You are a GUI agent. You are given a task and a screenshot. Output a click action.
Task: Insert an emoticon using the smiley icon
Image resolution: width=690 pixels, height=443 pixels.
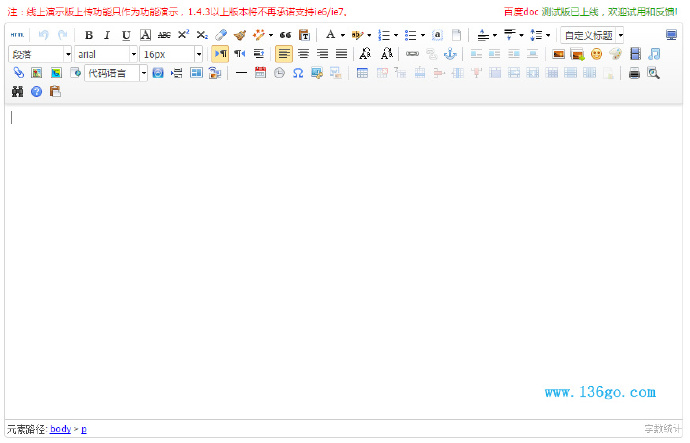point(596,54)
